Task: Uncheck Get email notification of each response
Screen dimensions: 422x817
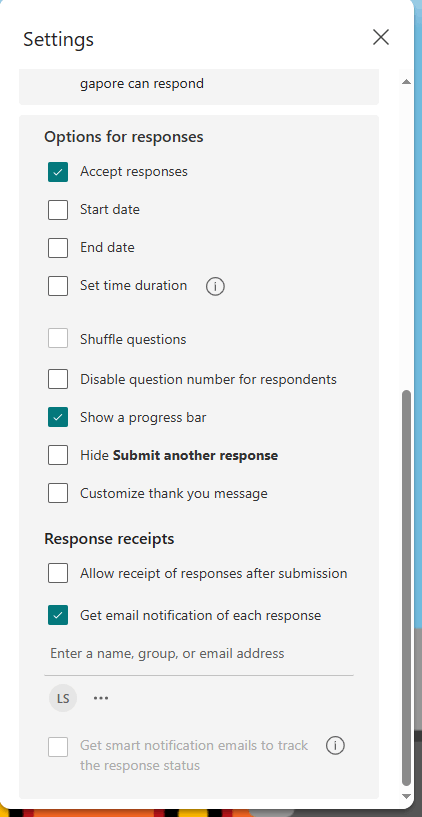Action: point(58,615)
